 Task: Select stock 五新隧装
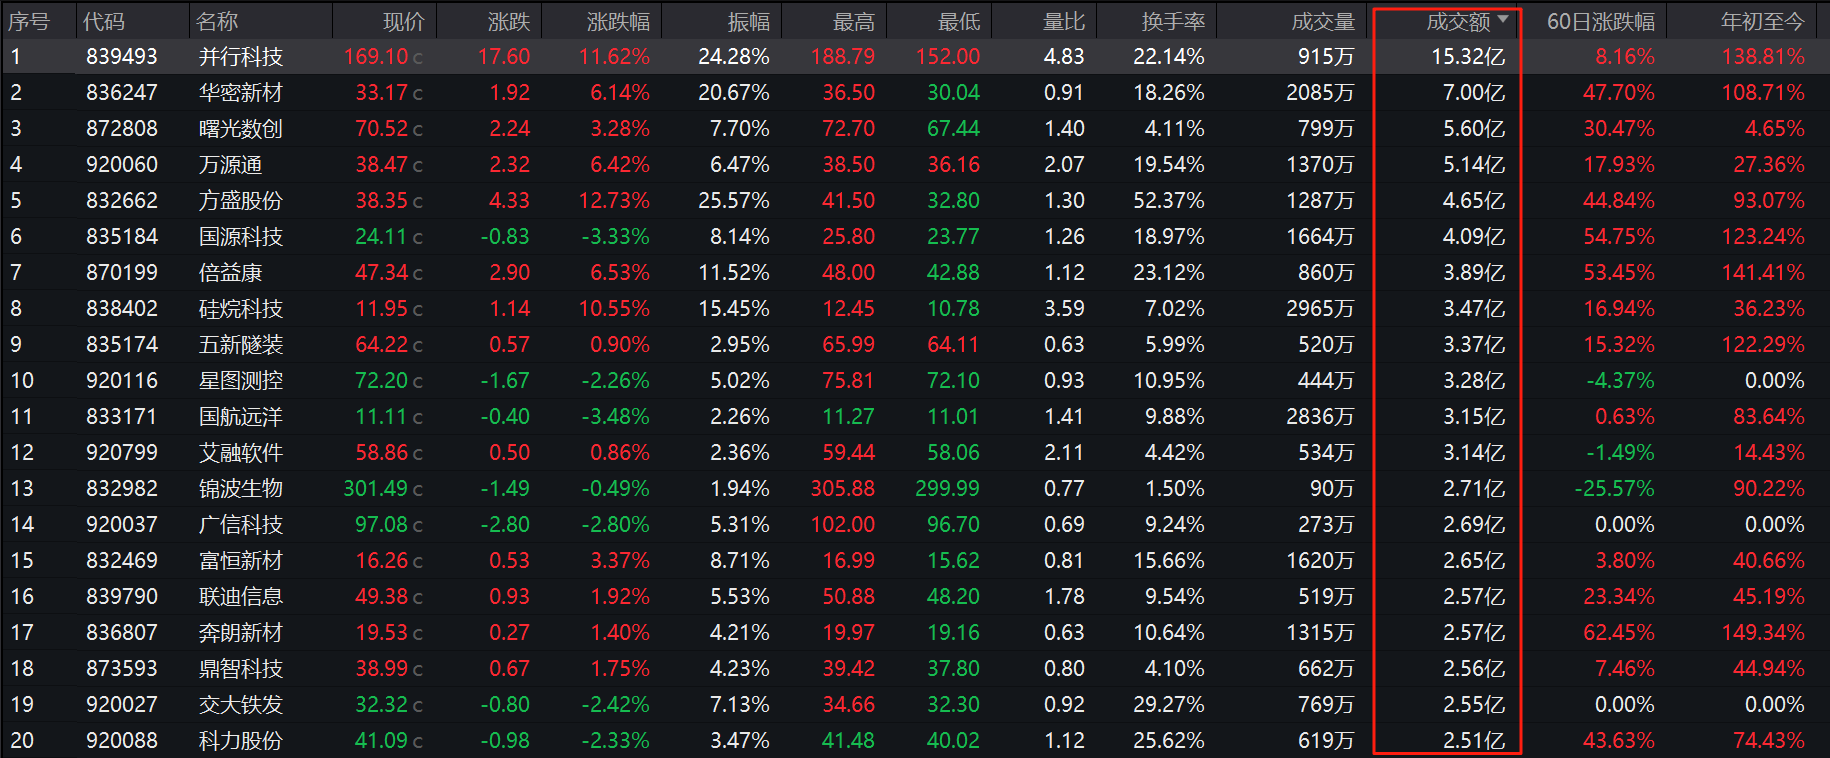click(241, 345)
